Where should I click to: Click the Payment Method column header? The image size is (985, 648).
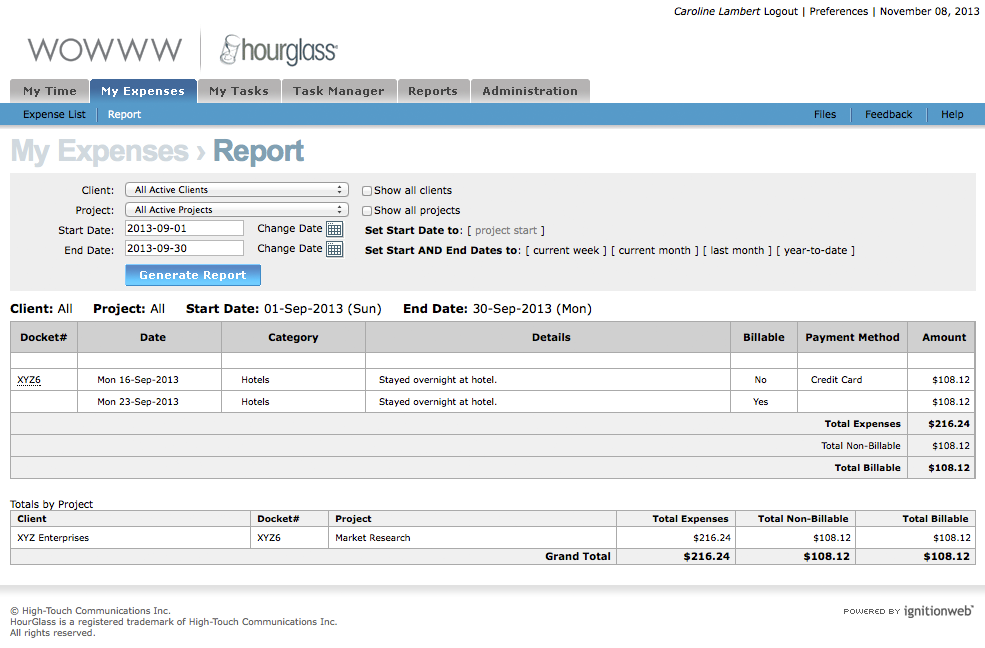pyautogui.click(x=852, y=337)
